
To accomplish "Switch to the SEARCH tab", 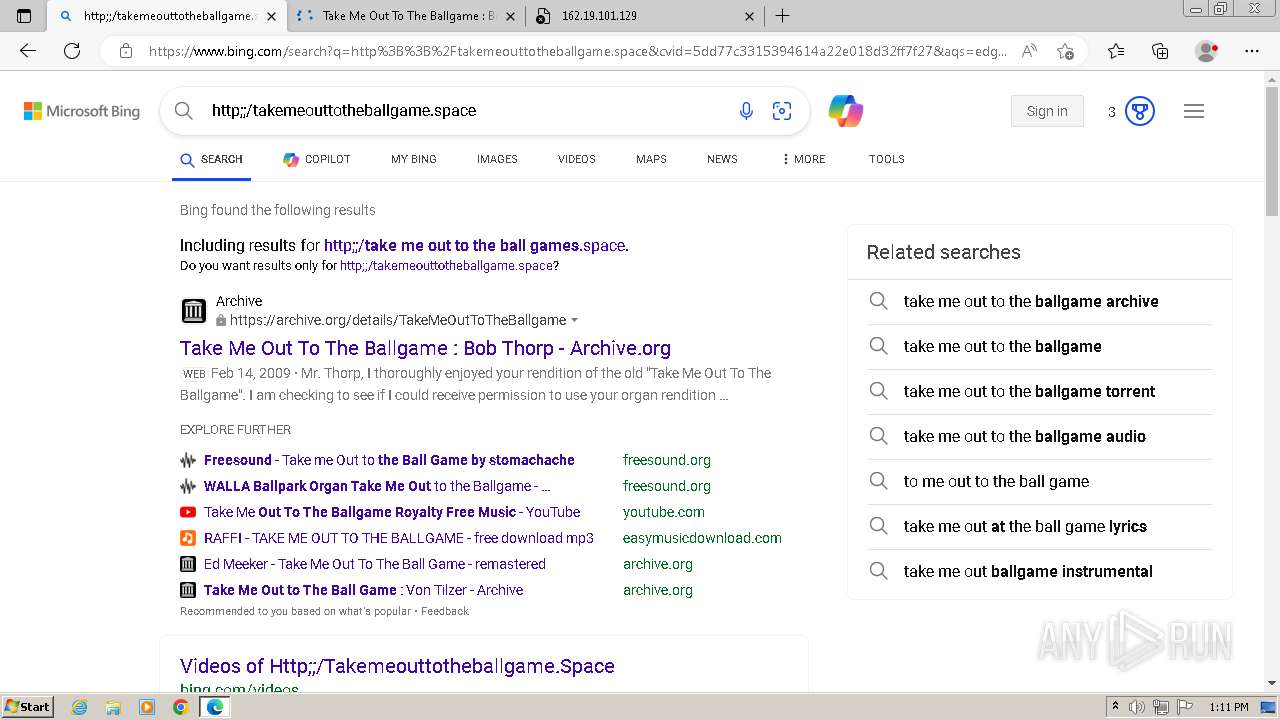I will [211, 159].
